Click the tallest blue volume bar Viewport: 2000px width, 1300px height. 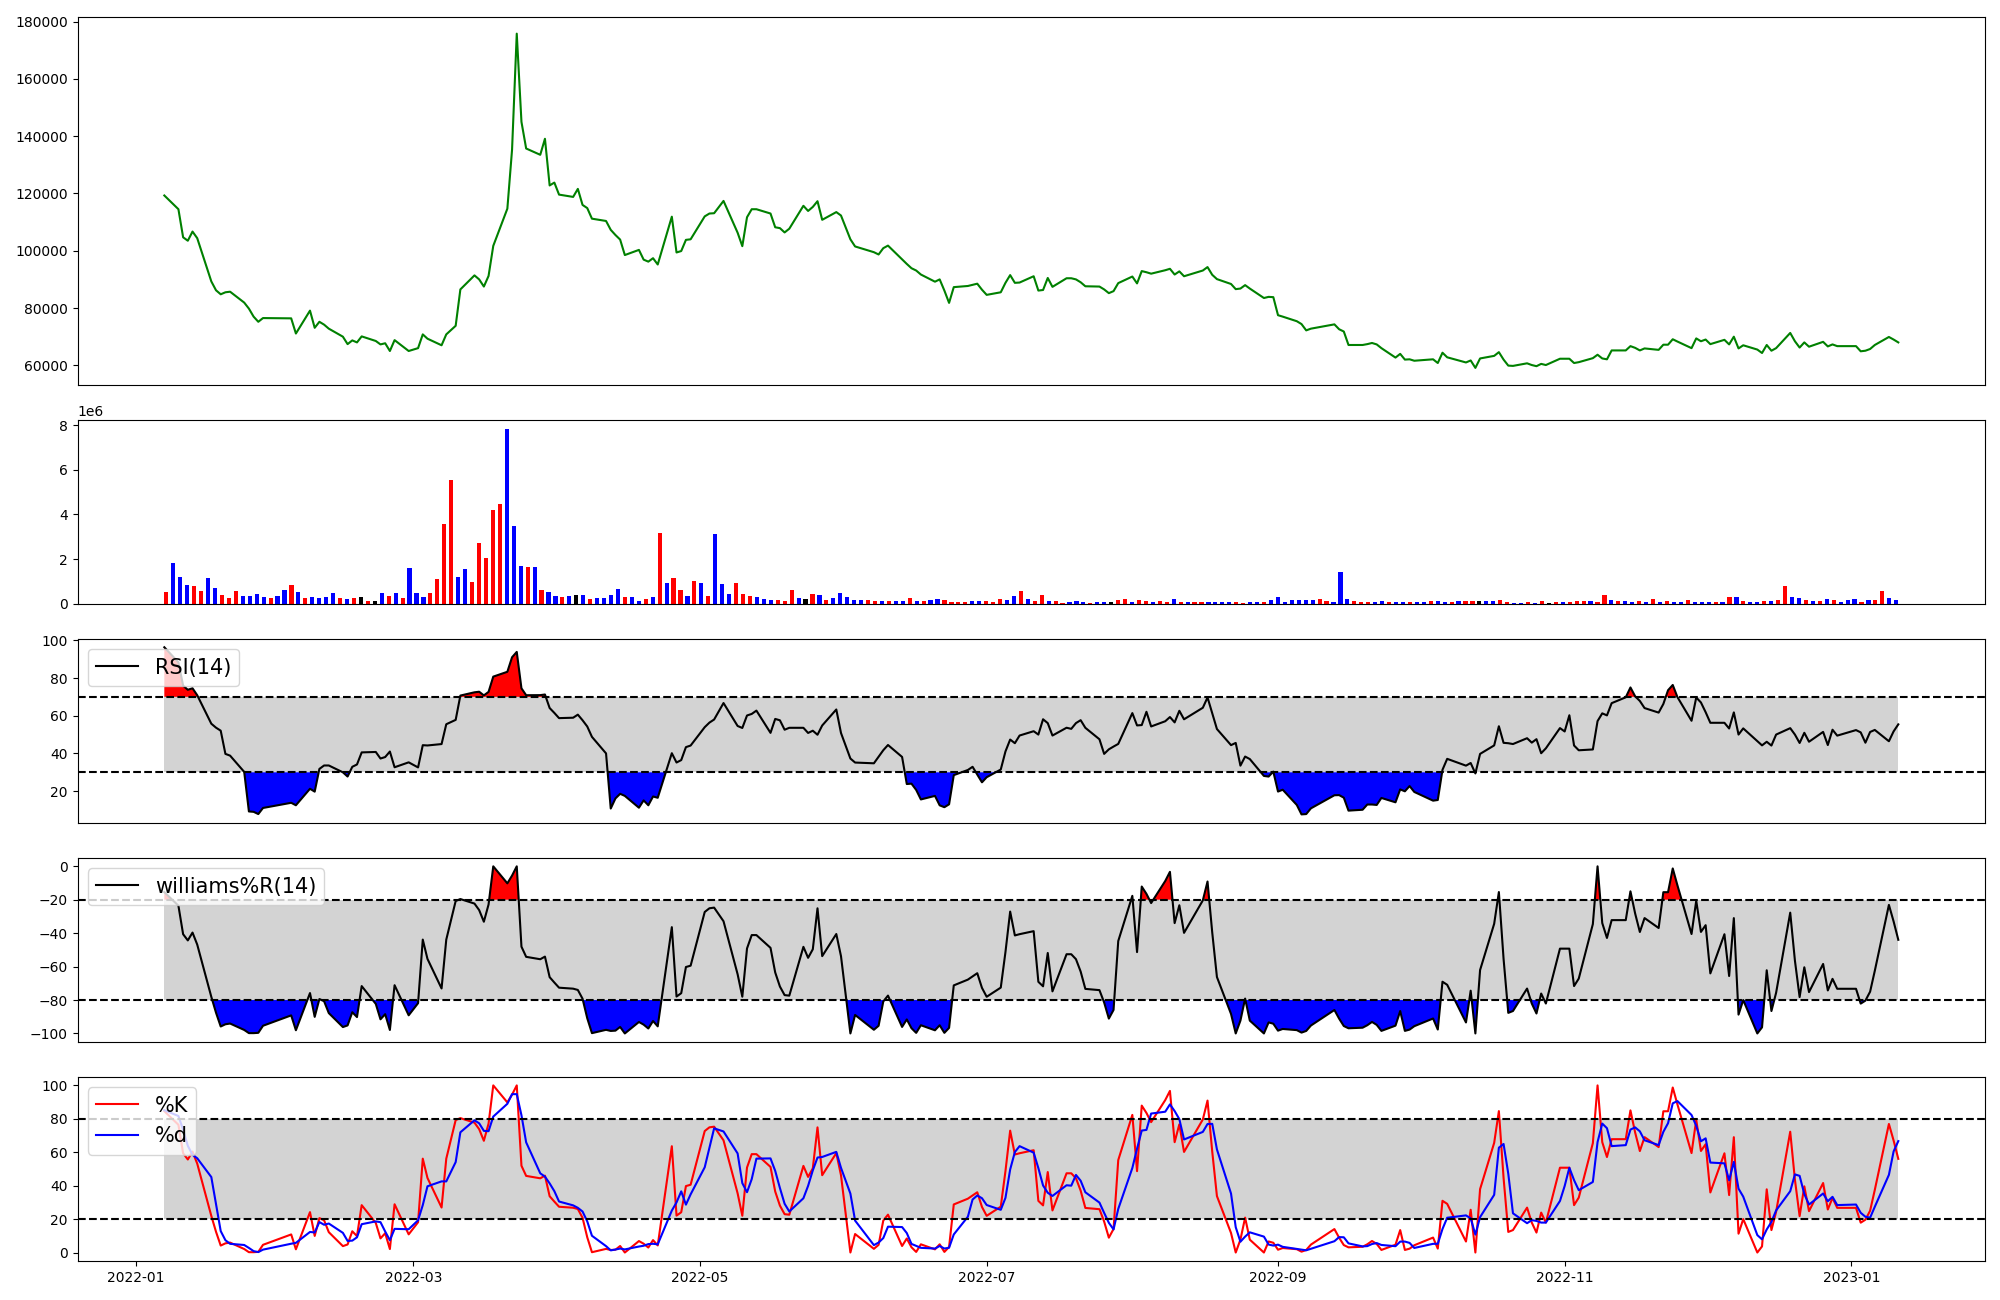[x=507, y=516]
